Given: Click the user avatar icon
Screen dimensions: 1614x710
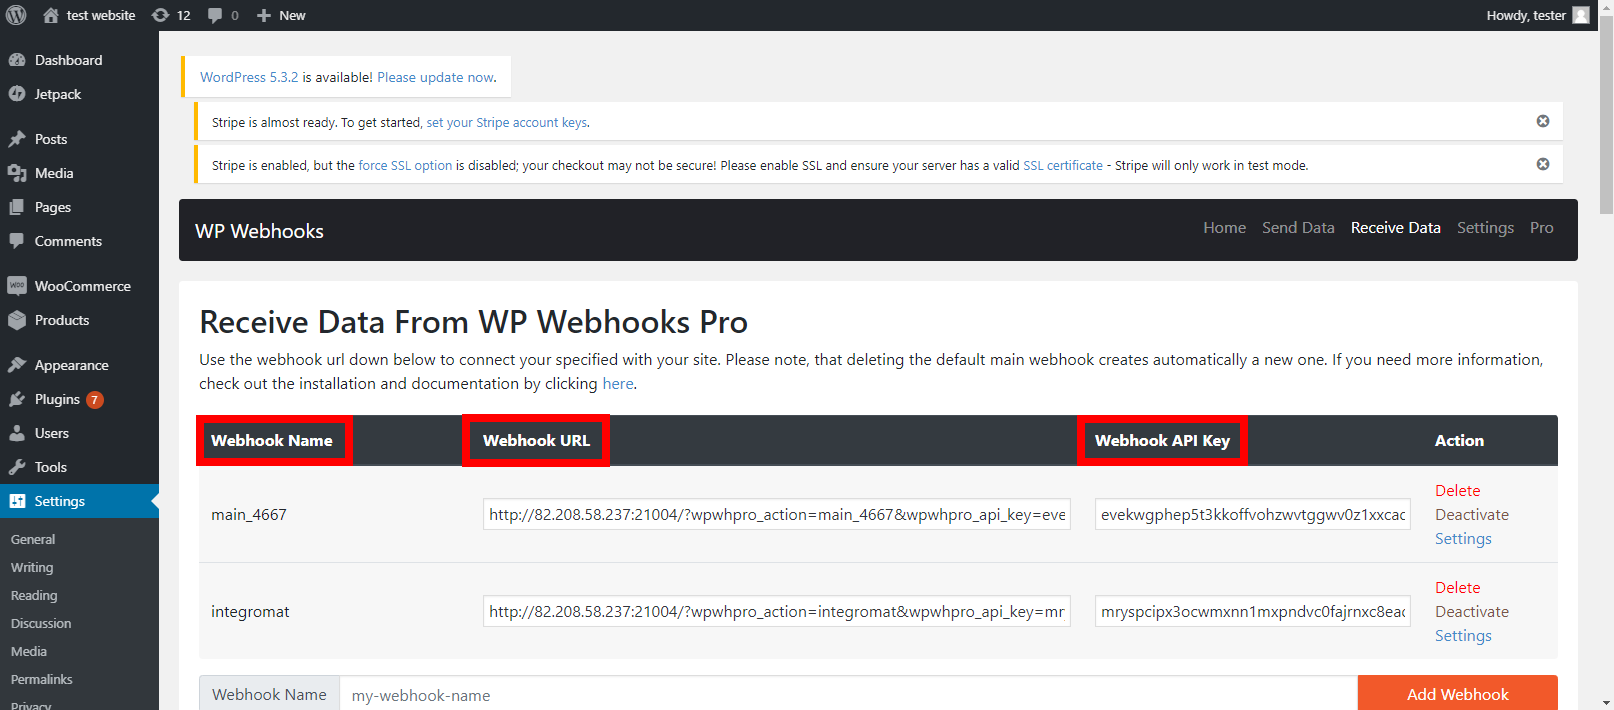Looking at the screenshot, I should coord(1581,15).
